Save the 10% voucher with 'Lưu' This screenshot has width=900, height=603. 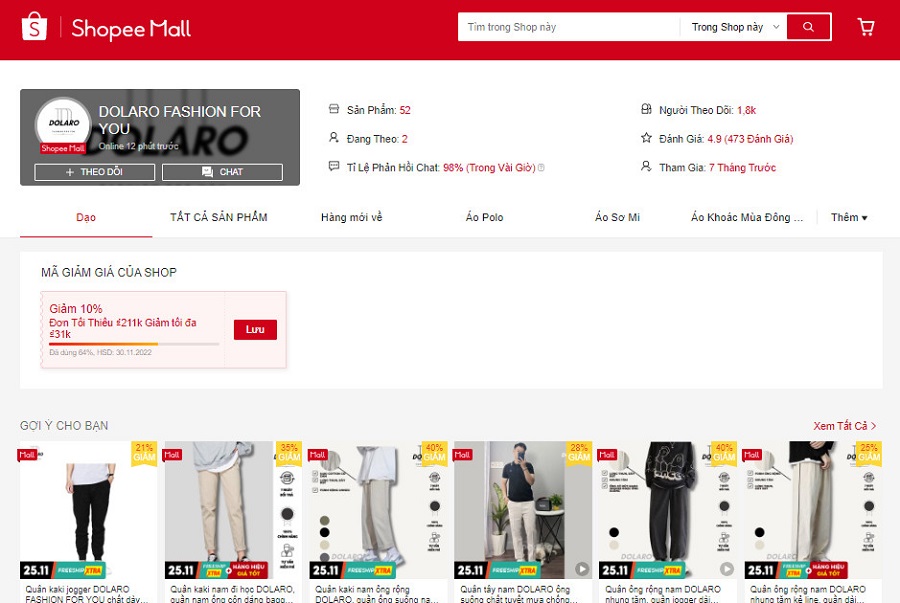255,330
